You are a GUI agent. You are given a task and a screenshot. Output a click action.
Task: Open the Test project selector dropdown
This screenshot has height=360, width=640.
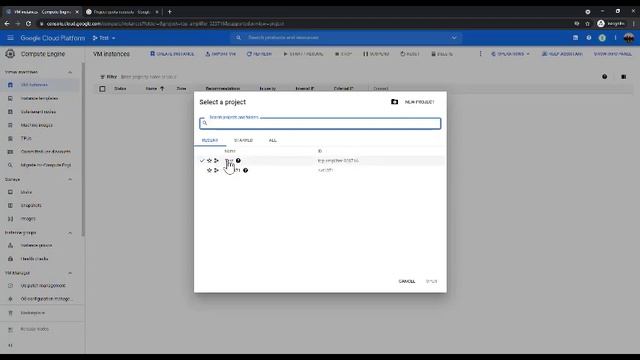104,38
